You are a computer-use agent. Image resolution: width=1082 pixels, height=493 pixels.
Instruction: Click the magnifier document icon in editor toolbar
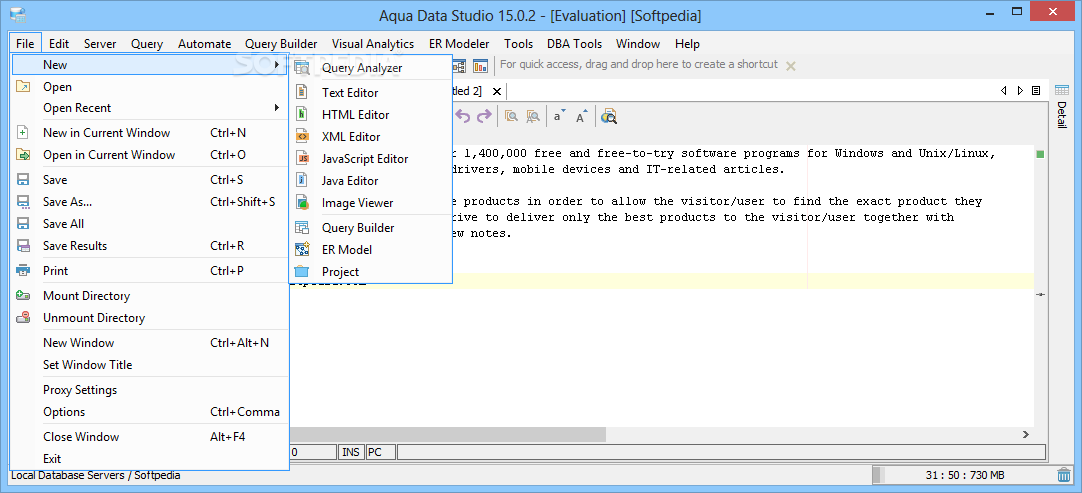click(x=608, y=116)
